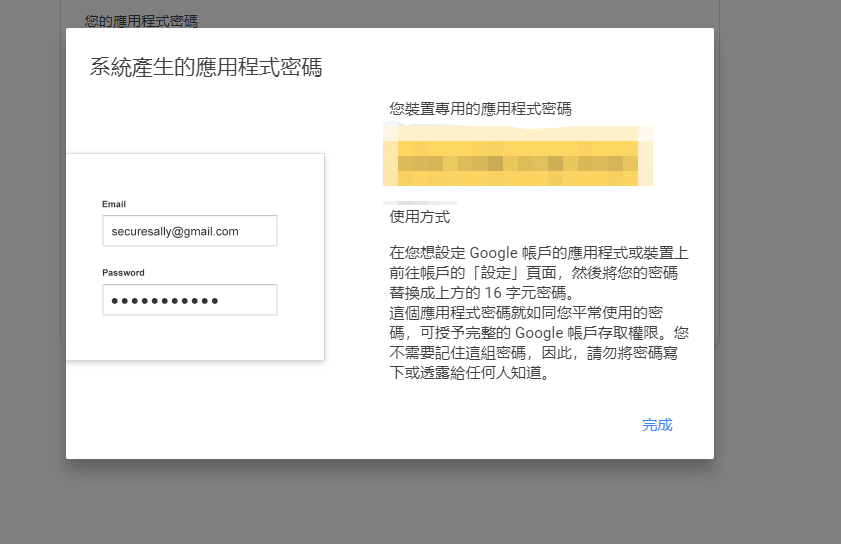This screenshot has width=841, height=544.
Task: Click the Email label
Action: (114, 204)
